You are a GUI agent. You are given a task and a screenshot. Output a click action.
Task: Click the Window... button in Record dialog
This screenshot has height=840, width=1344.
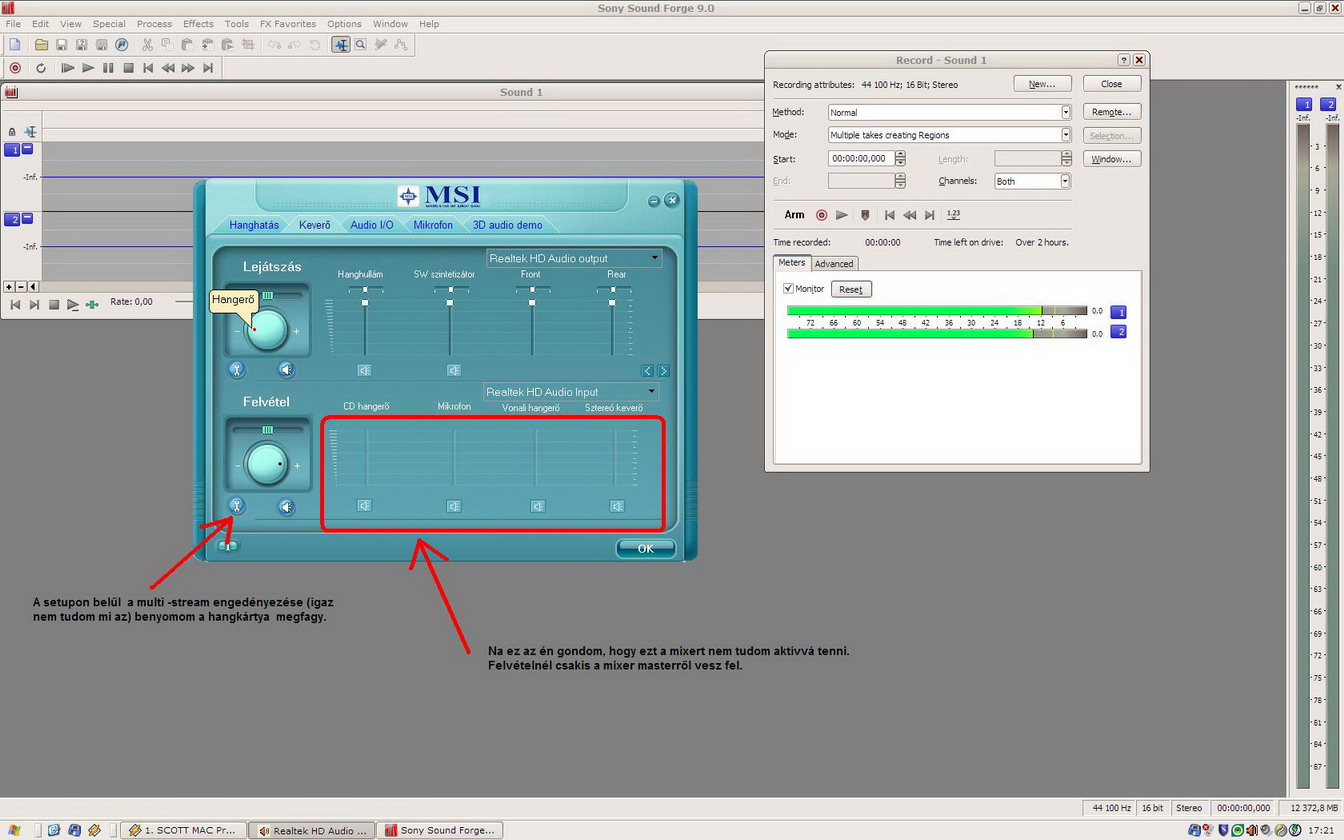point(1111,159)
